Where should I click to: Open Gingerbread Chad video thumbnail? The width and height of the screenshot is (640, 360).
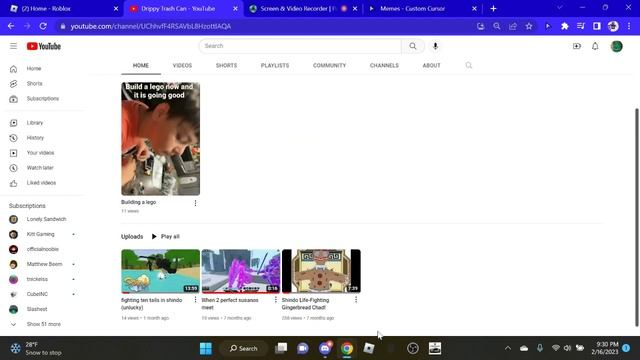pyautogui.click(x=321, y=271)
